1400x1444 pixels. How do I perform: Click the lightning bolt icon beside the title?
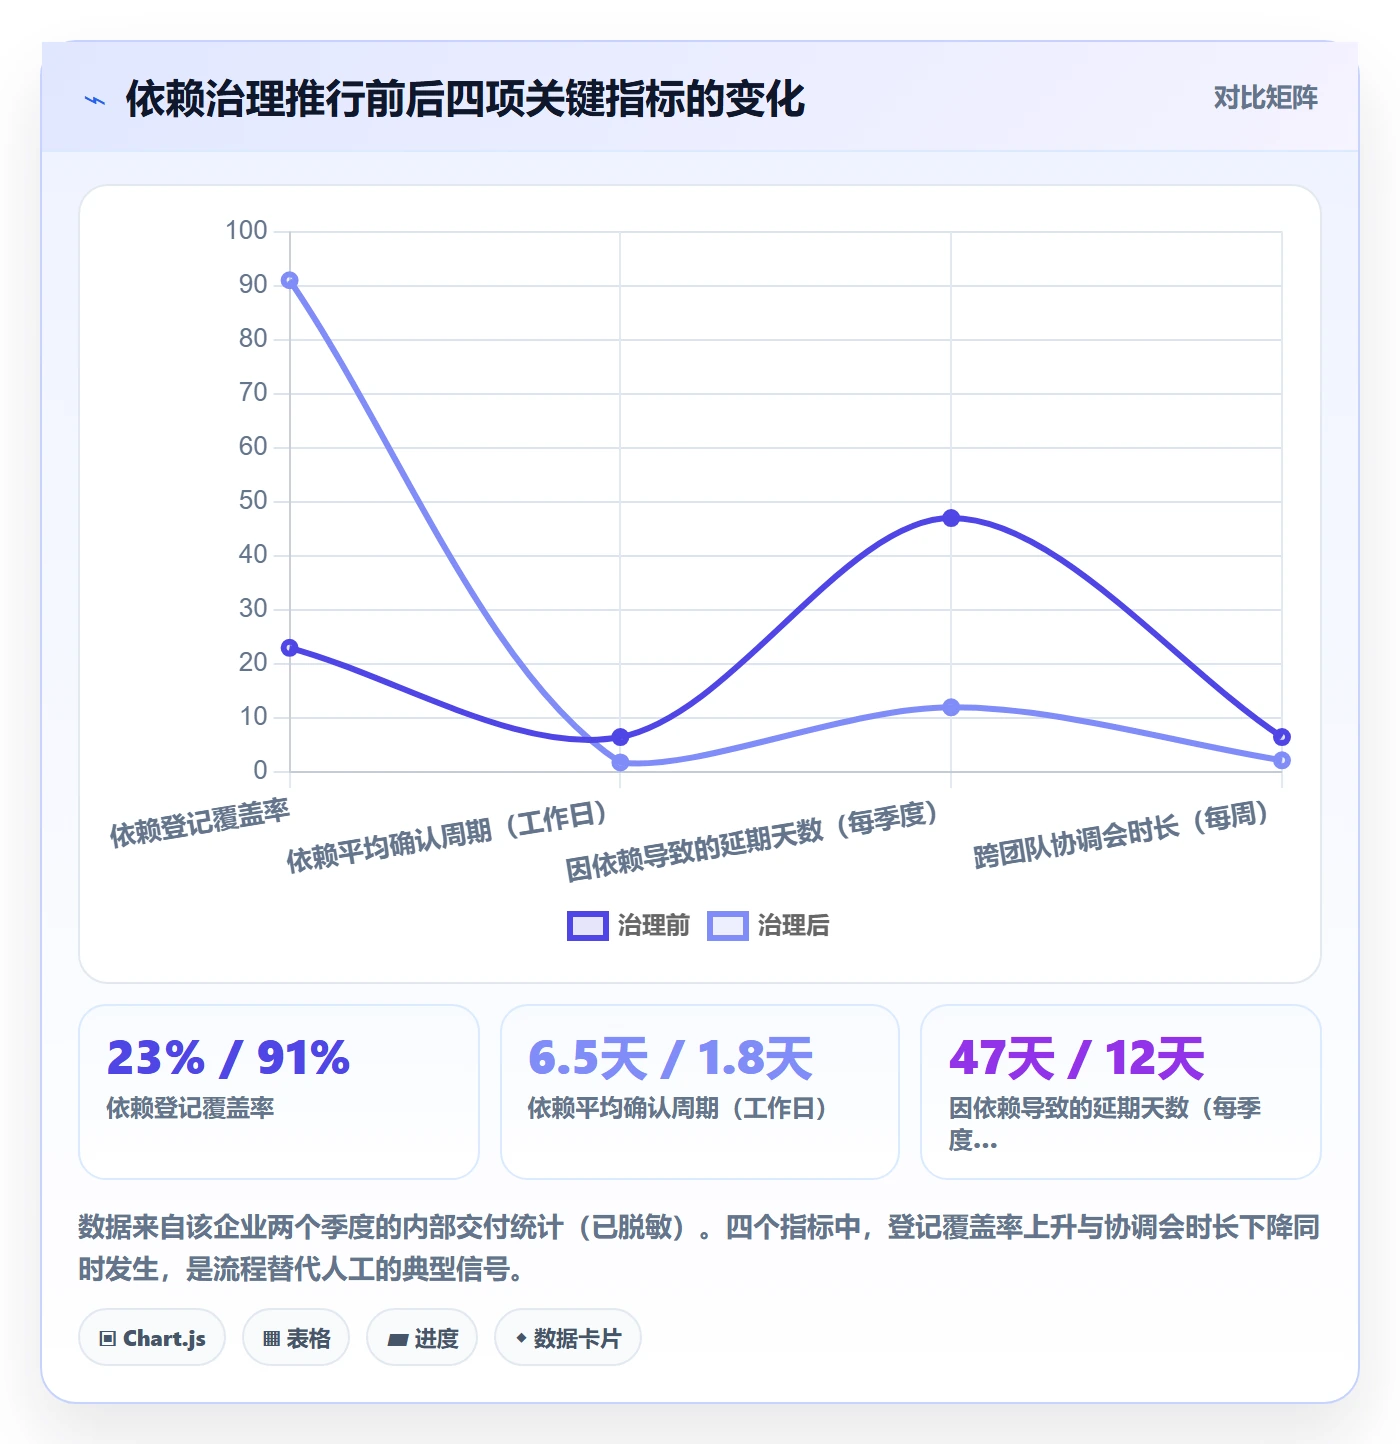point(95,100)
